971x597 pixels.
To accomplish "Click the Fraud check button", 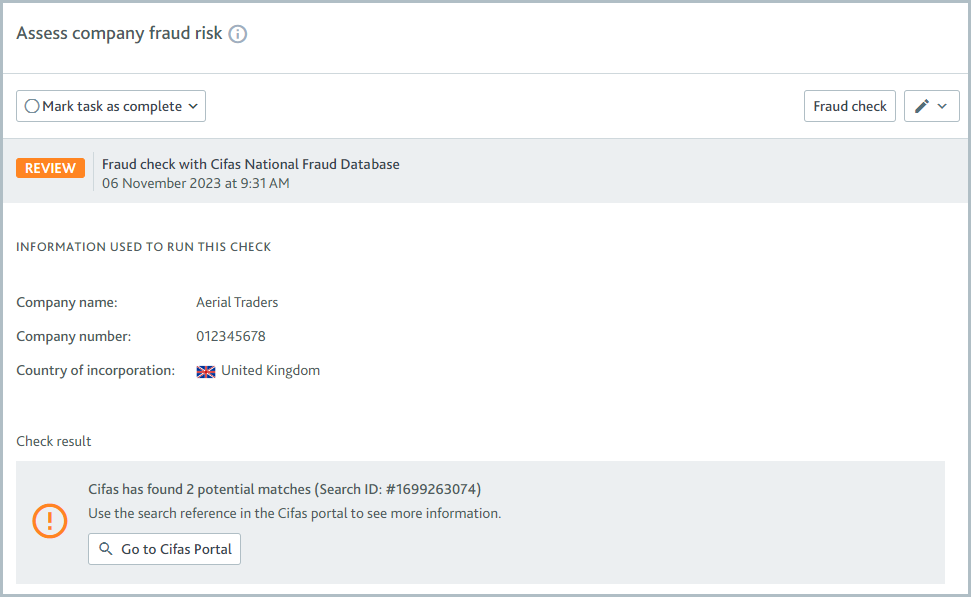I will [849, 105].
